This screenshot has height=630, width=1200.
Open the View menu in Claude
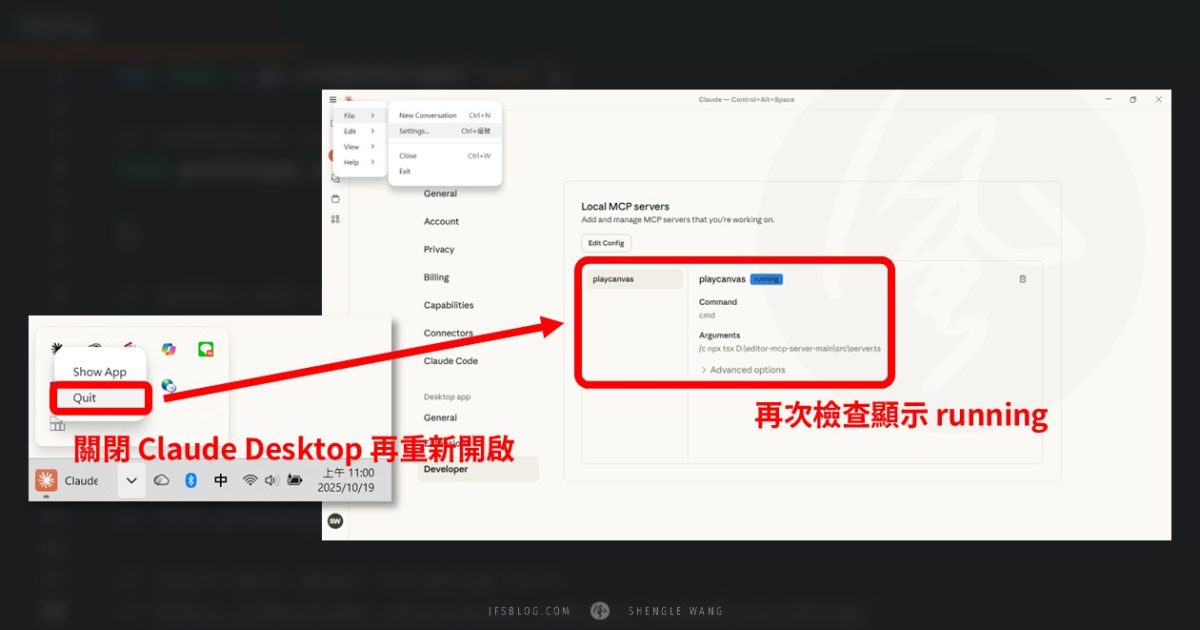point(352,146)
